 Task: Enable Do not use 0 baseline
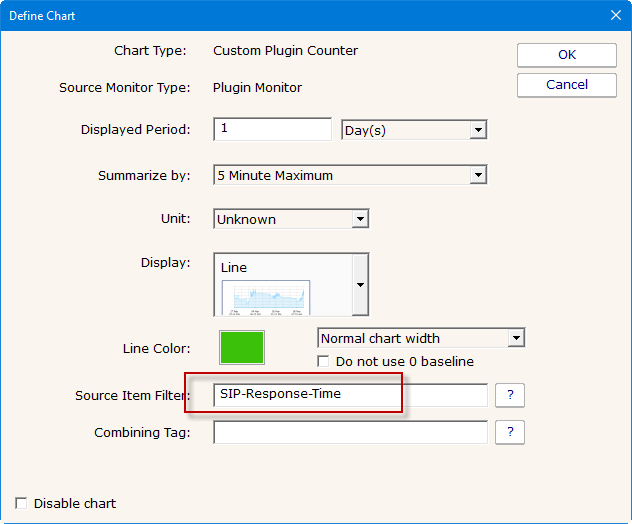click(x=324, y=361)
